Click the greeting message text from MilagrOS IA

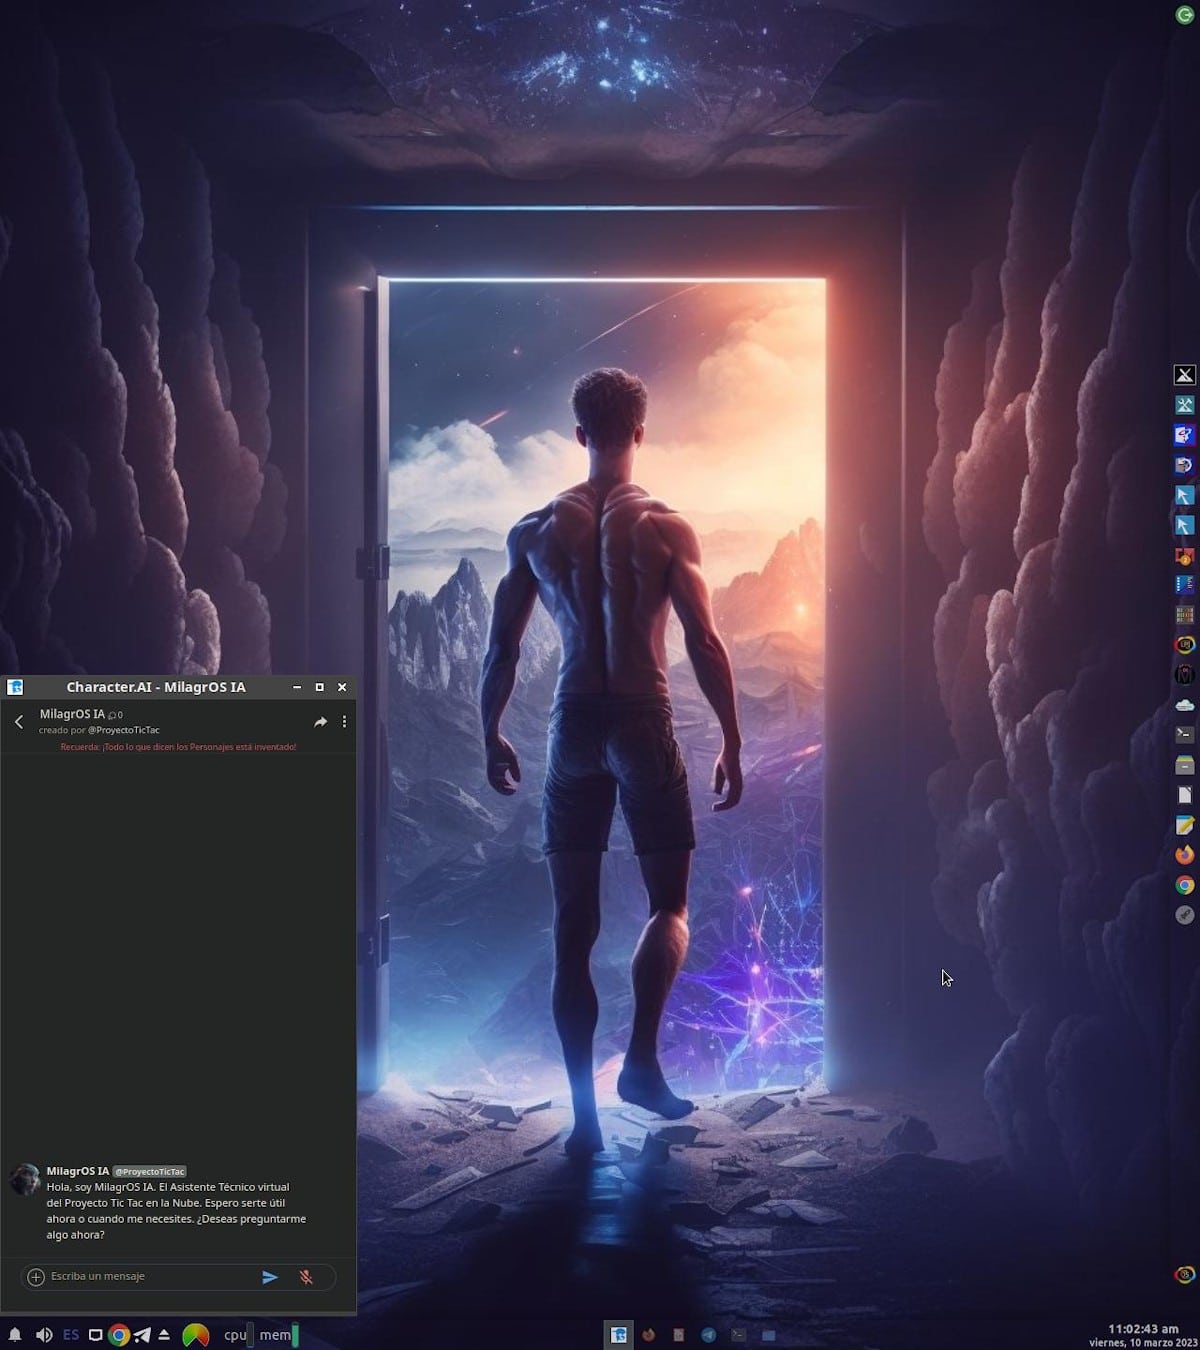pyautogui.click(x=176, y=1211)
